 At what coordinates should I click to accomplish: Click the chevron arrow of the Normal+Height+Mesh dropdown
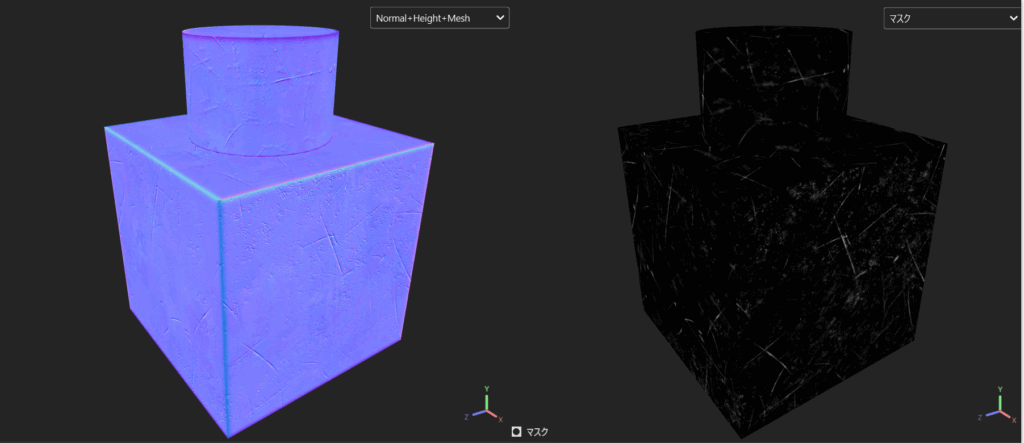(x=499, y=18)
